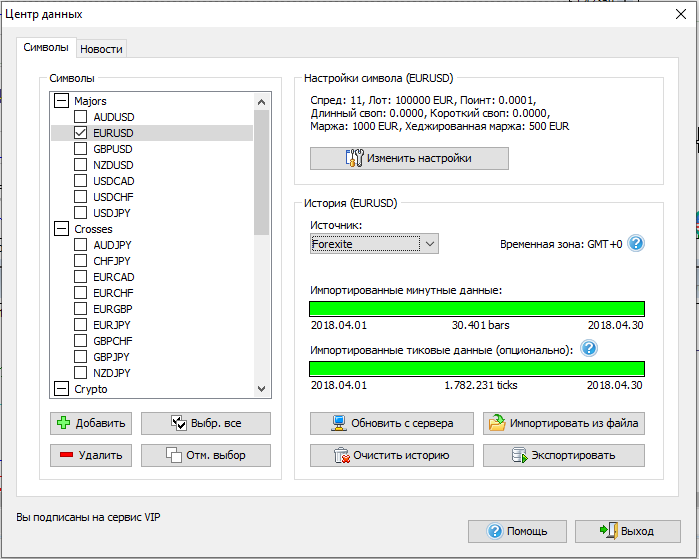Uncheck the EURUSD symbol checkbox

pos(81,133)
